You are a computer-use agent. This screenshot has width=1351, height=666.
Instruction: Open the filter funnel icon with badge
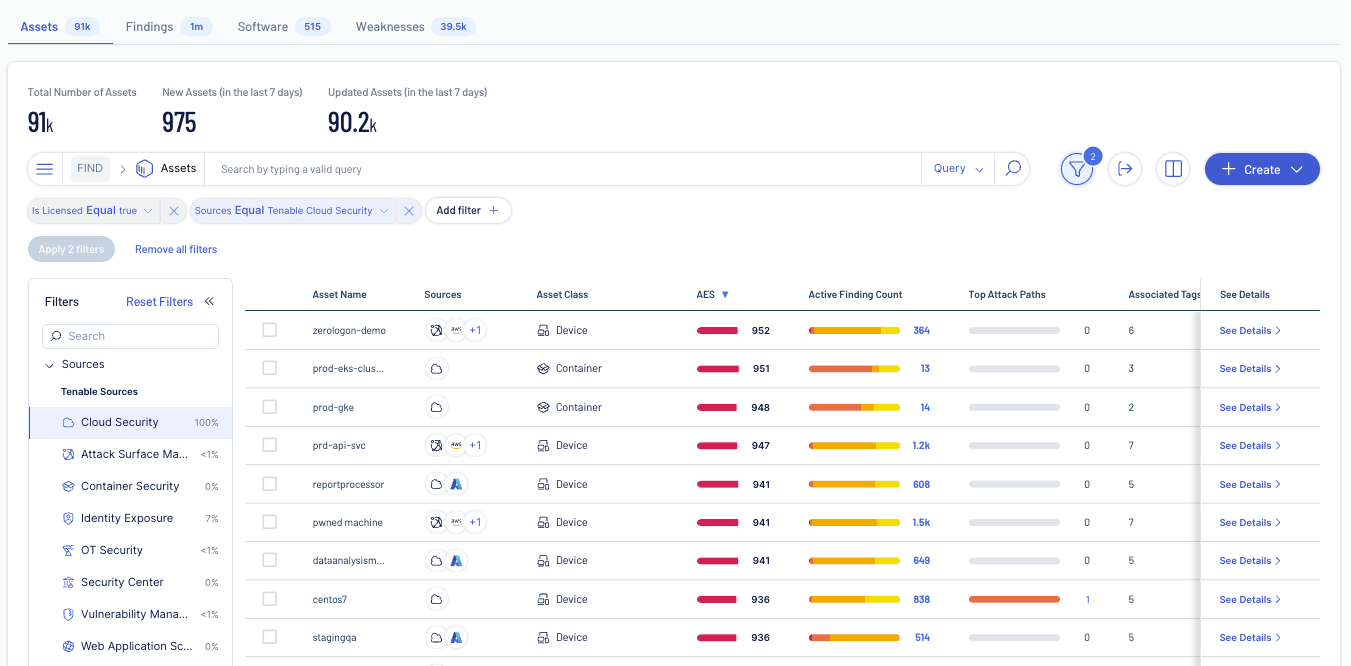1077,170
